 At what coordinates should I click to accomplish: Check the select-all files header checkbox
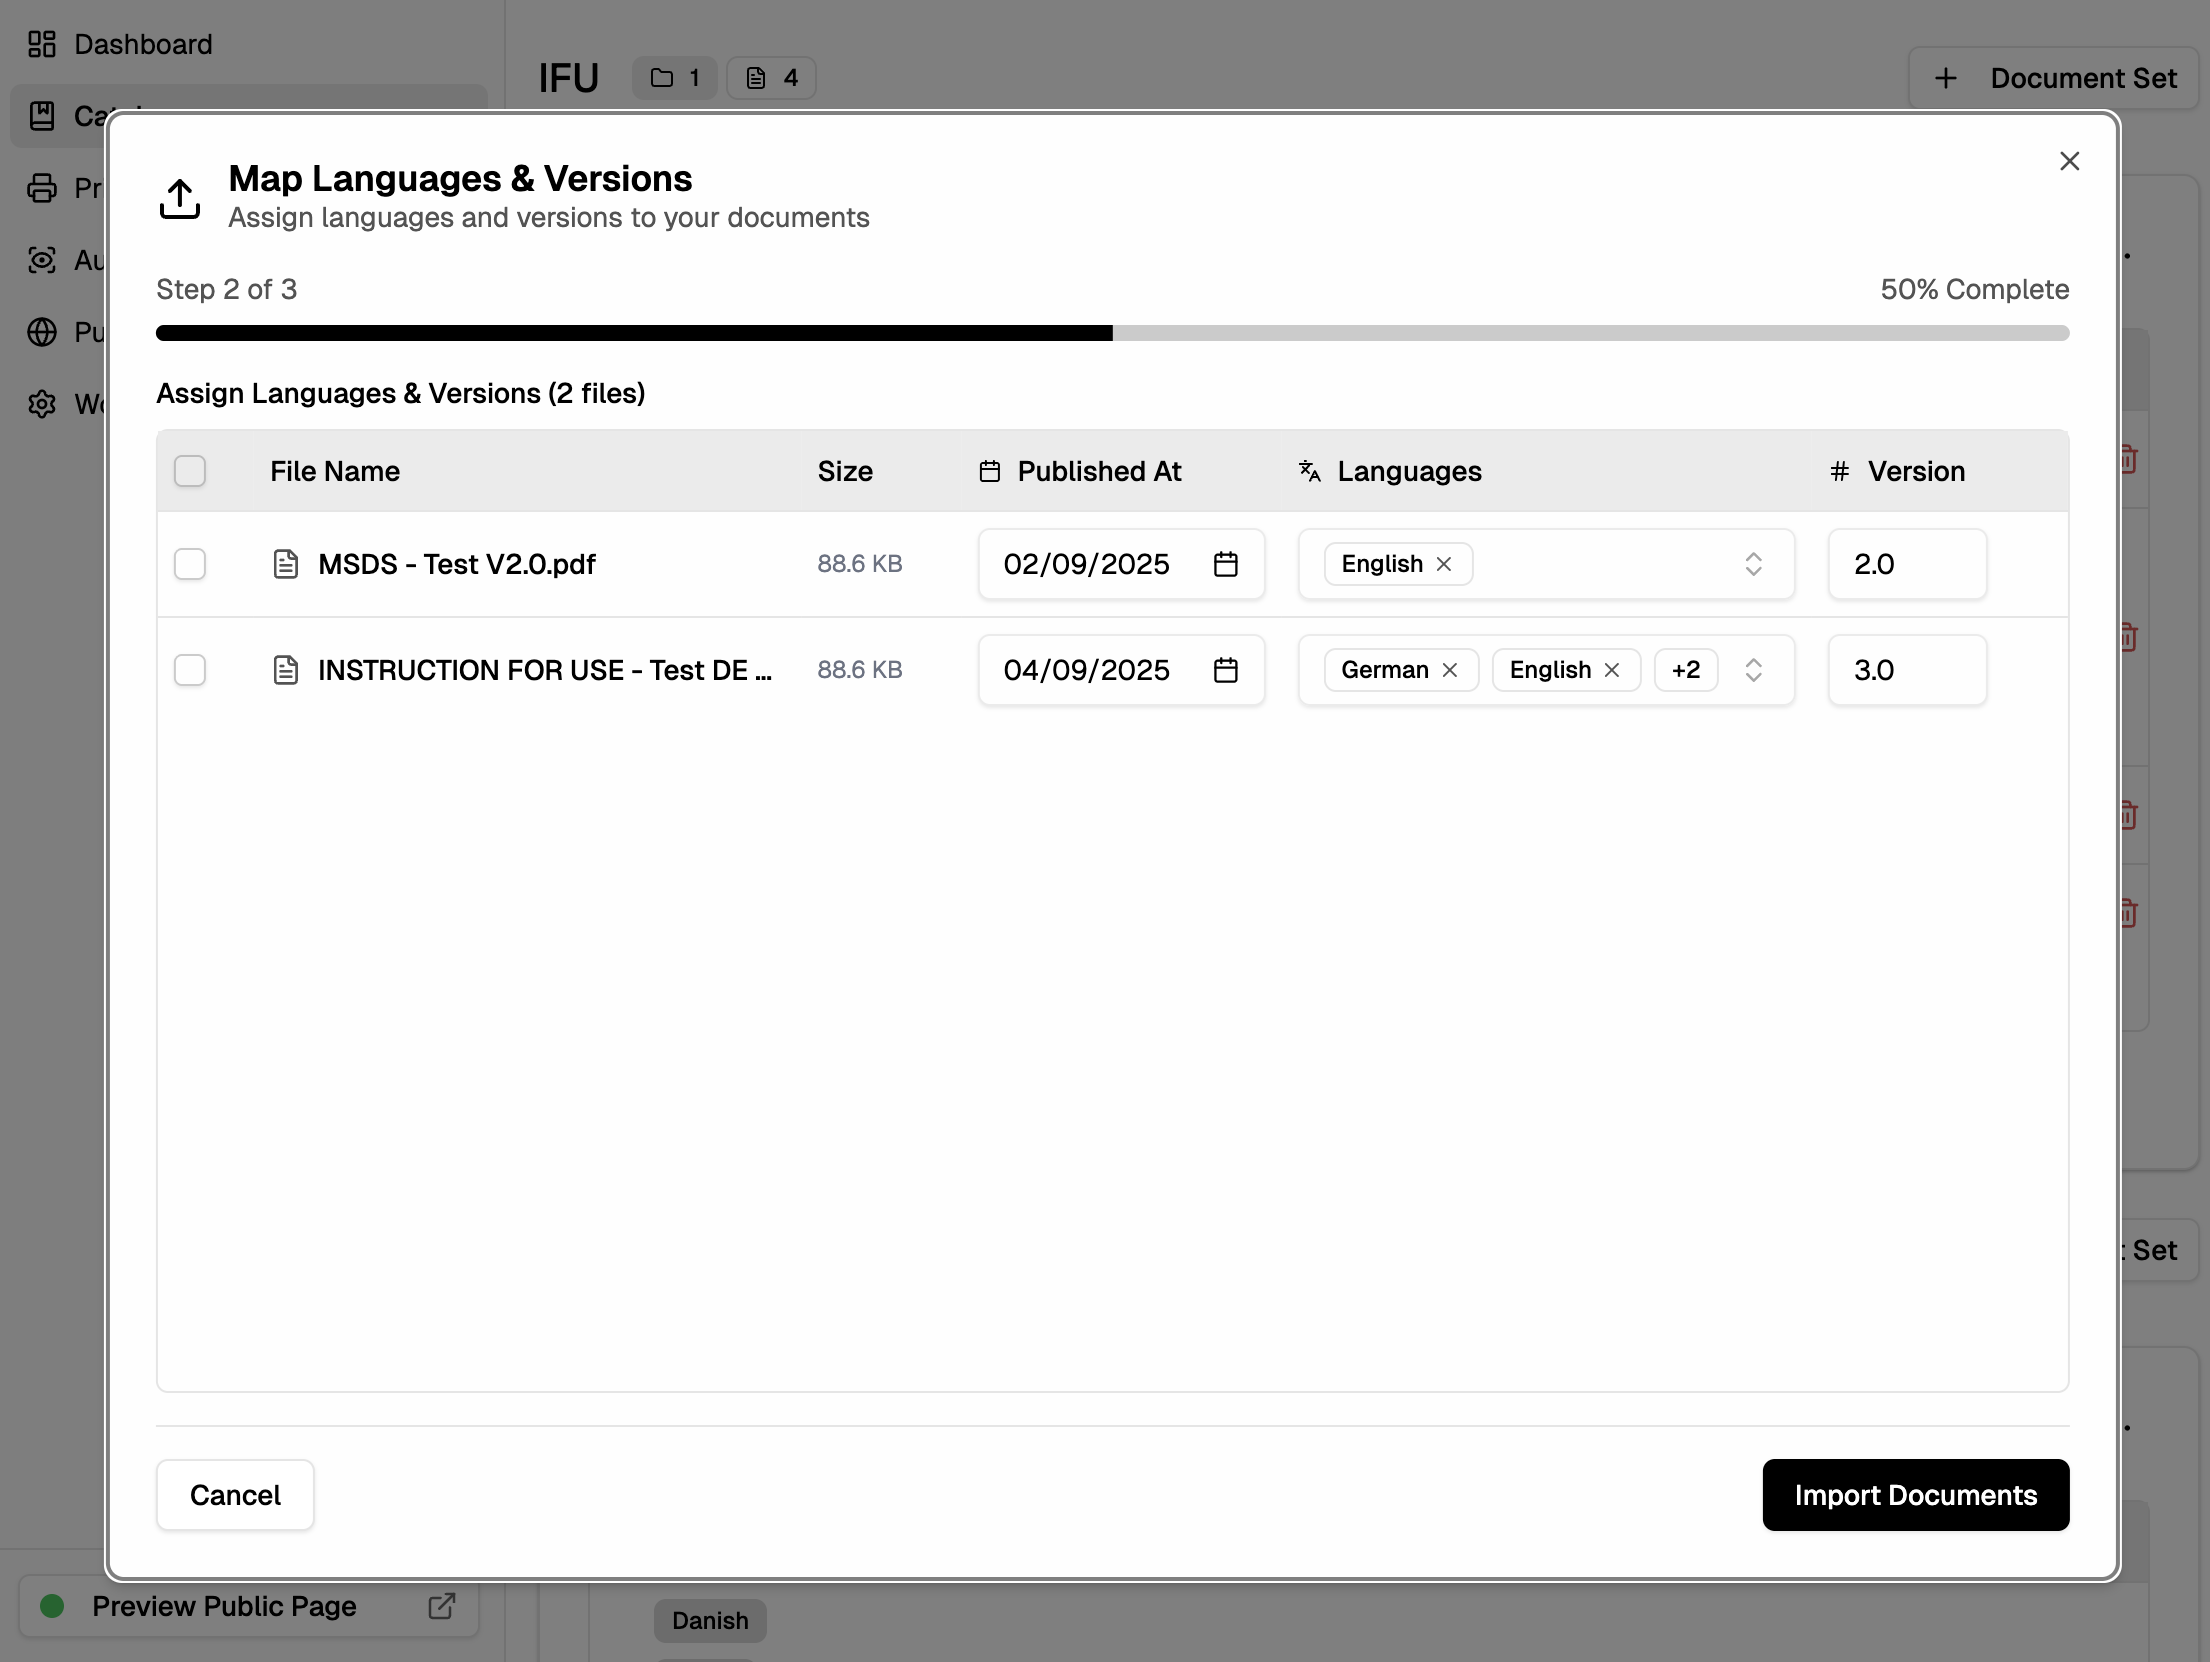click(190, 471)
